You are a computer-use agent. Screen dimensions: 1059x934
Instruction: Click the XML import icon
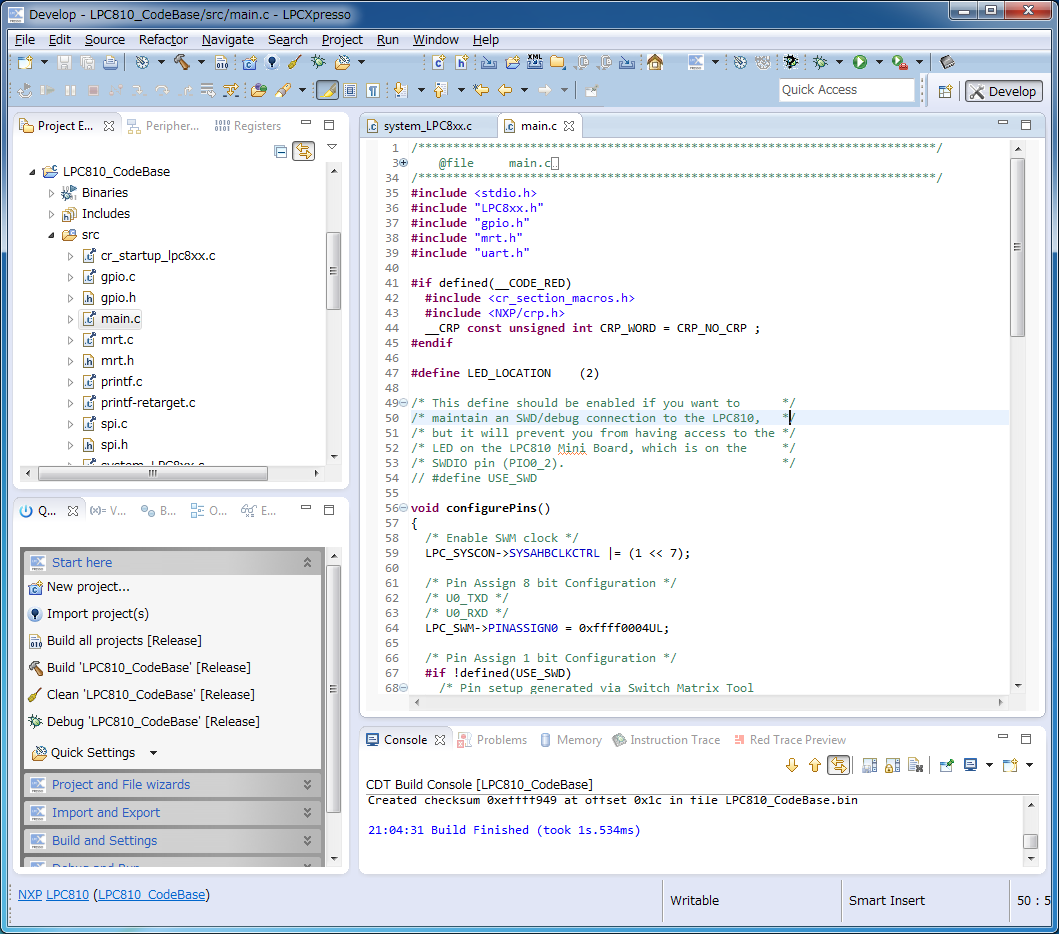click(535, 62)
